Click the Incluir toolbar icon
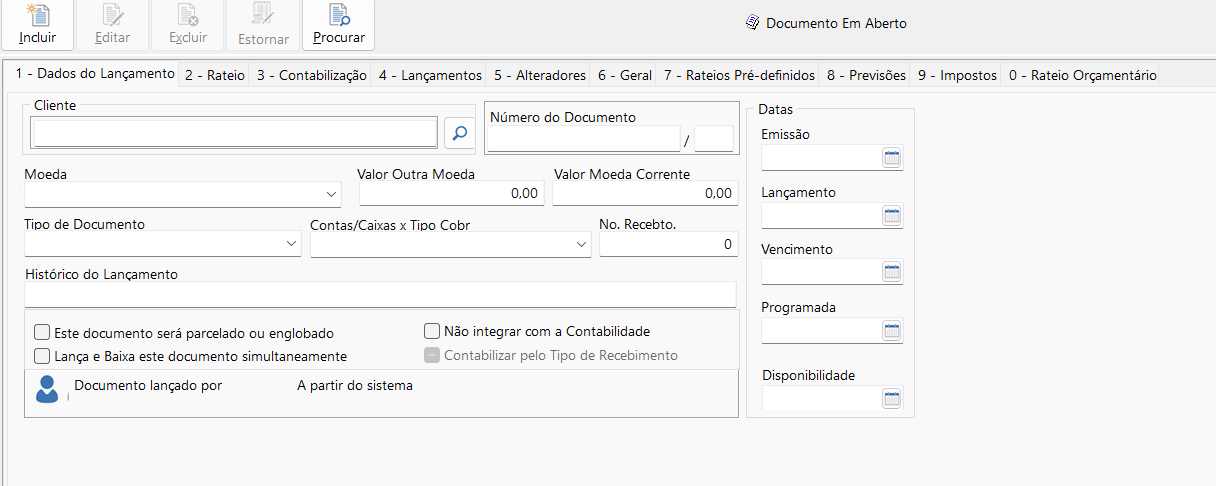Viewport: 1216px width, 486px height. (38, 17)
